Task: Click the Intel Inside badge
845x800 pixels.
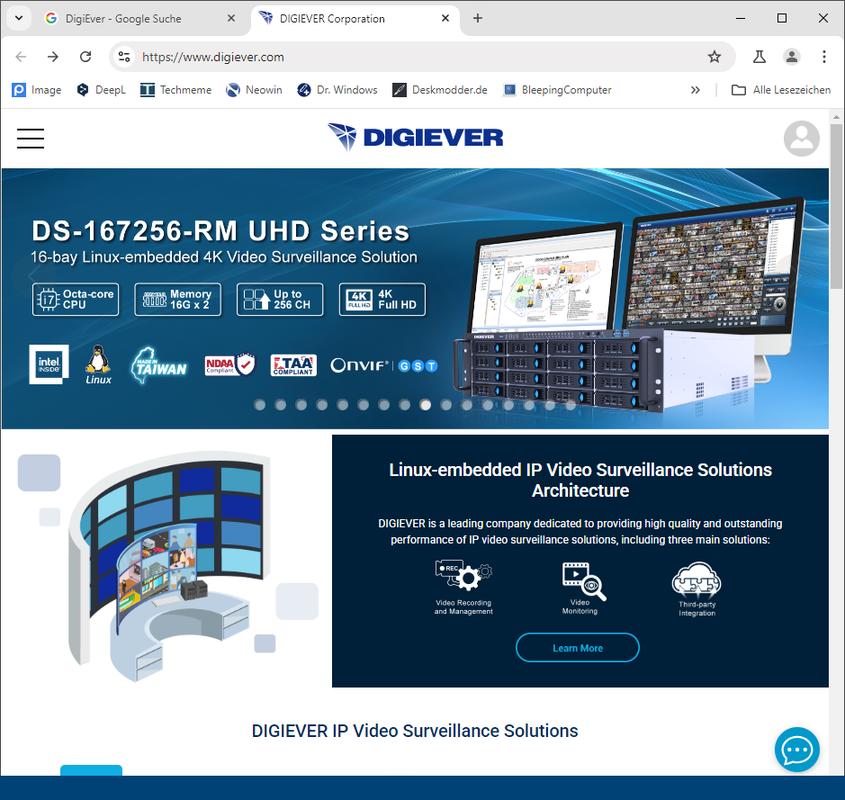Action: tap(49, 364)
